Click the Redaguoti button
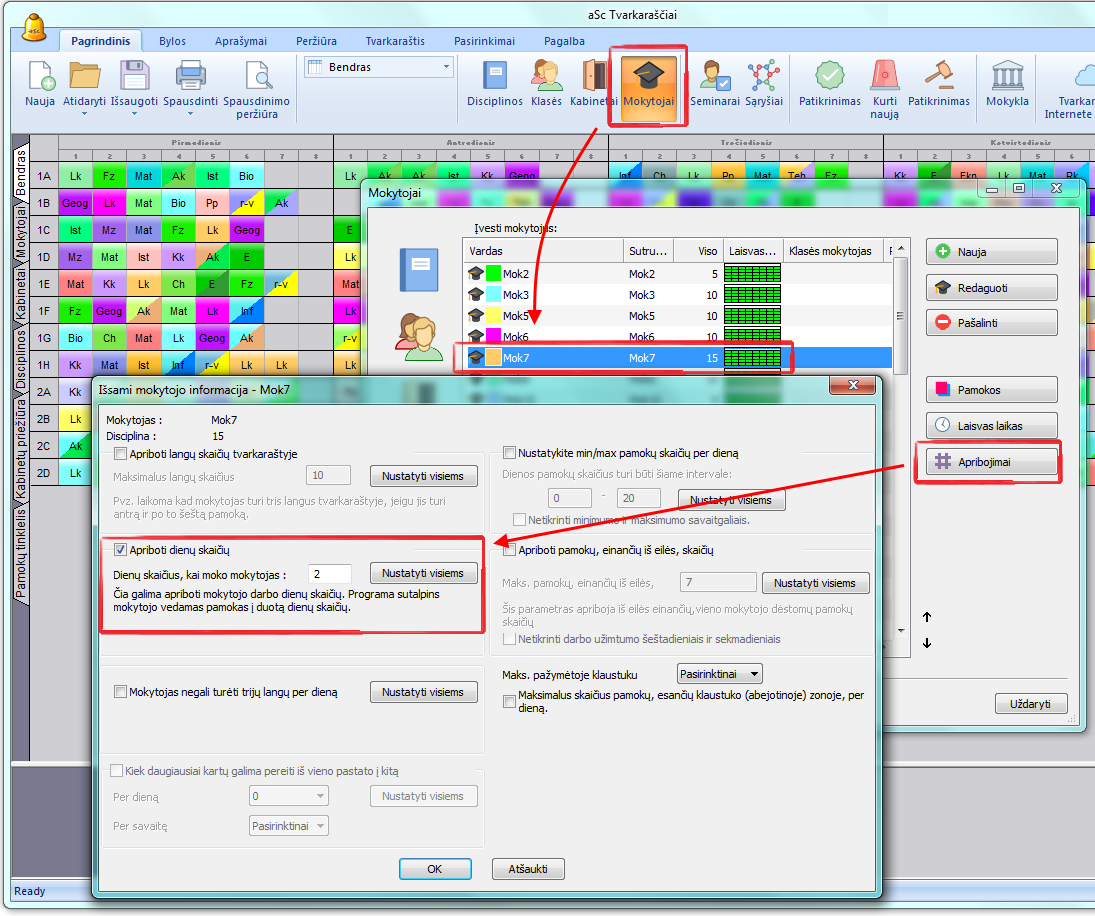 pyautogui.click(x=991, y=287)
